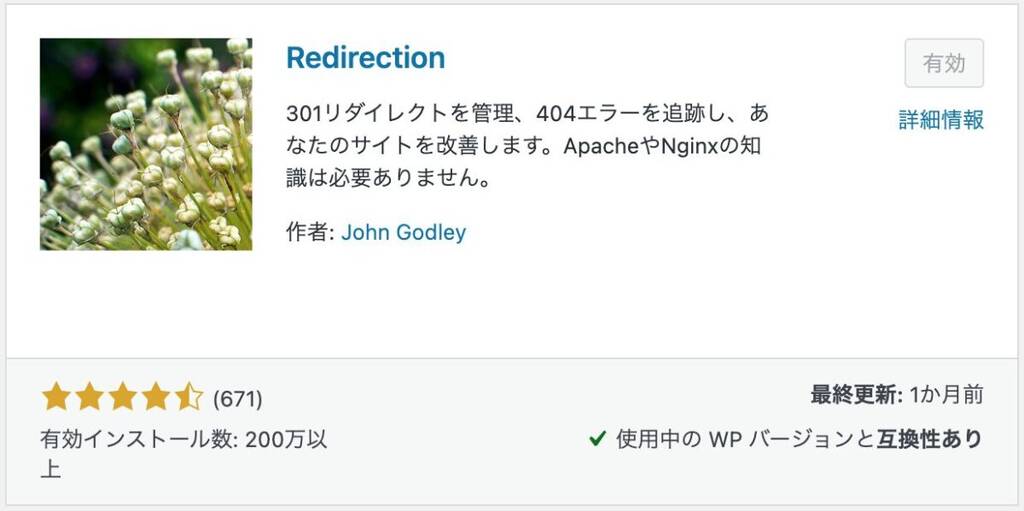Click the 1か月前 update time text
Screen dimensions: 1024x511
(x=946, y=395)
